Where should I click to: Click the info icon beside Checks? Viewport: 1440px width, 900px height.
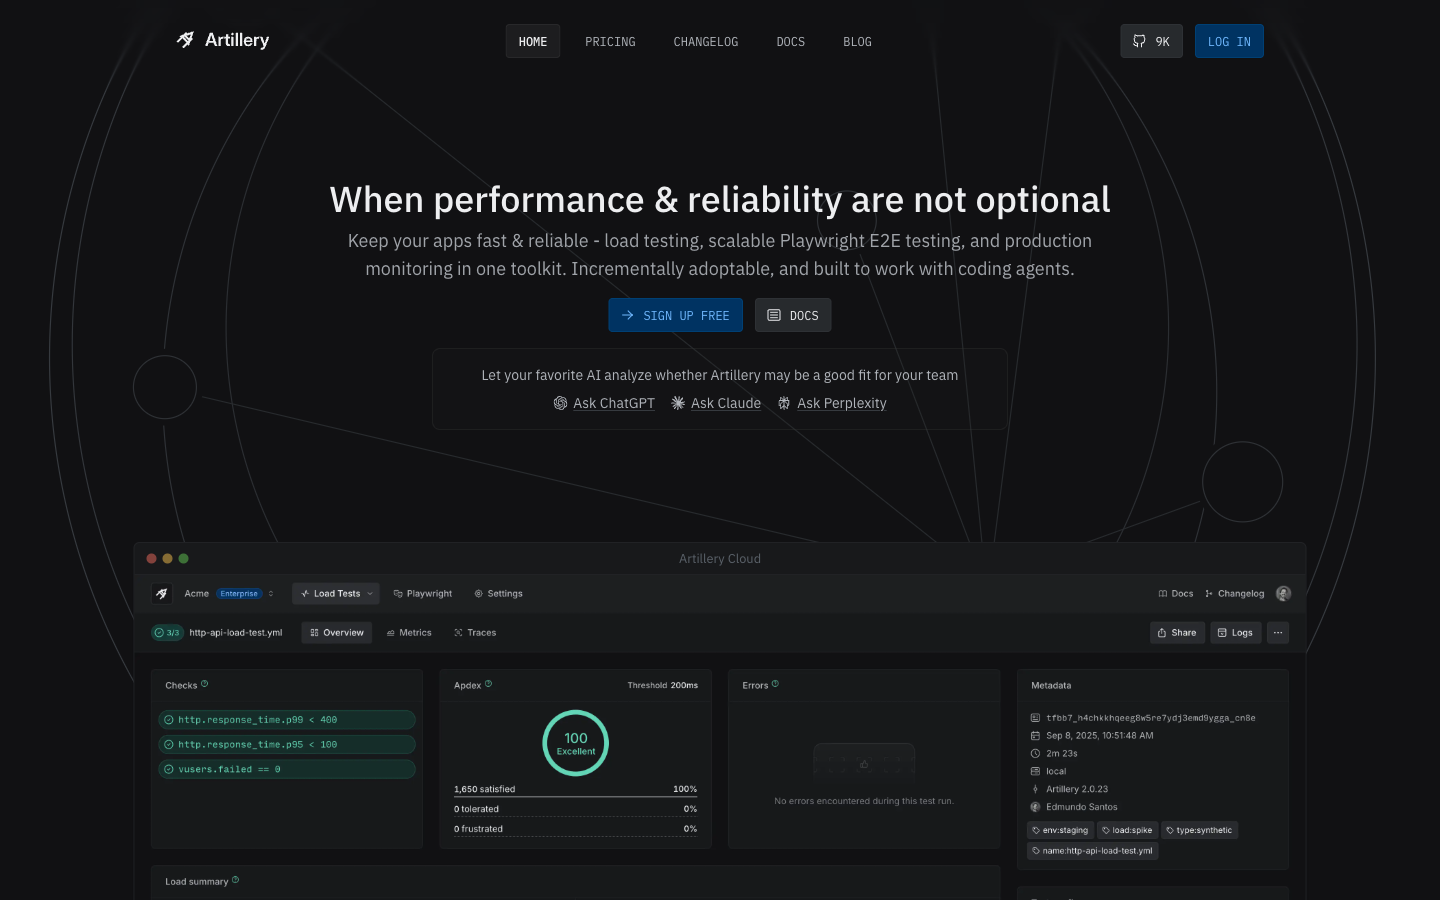tap(205, 684)
